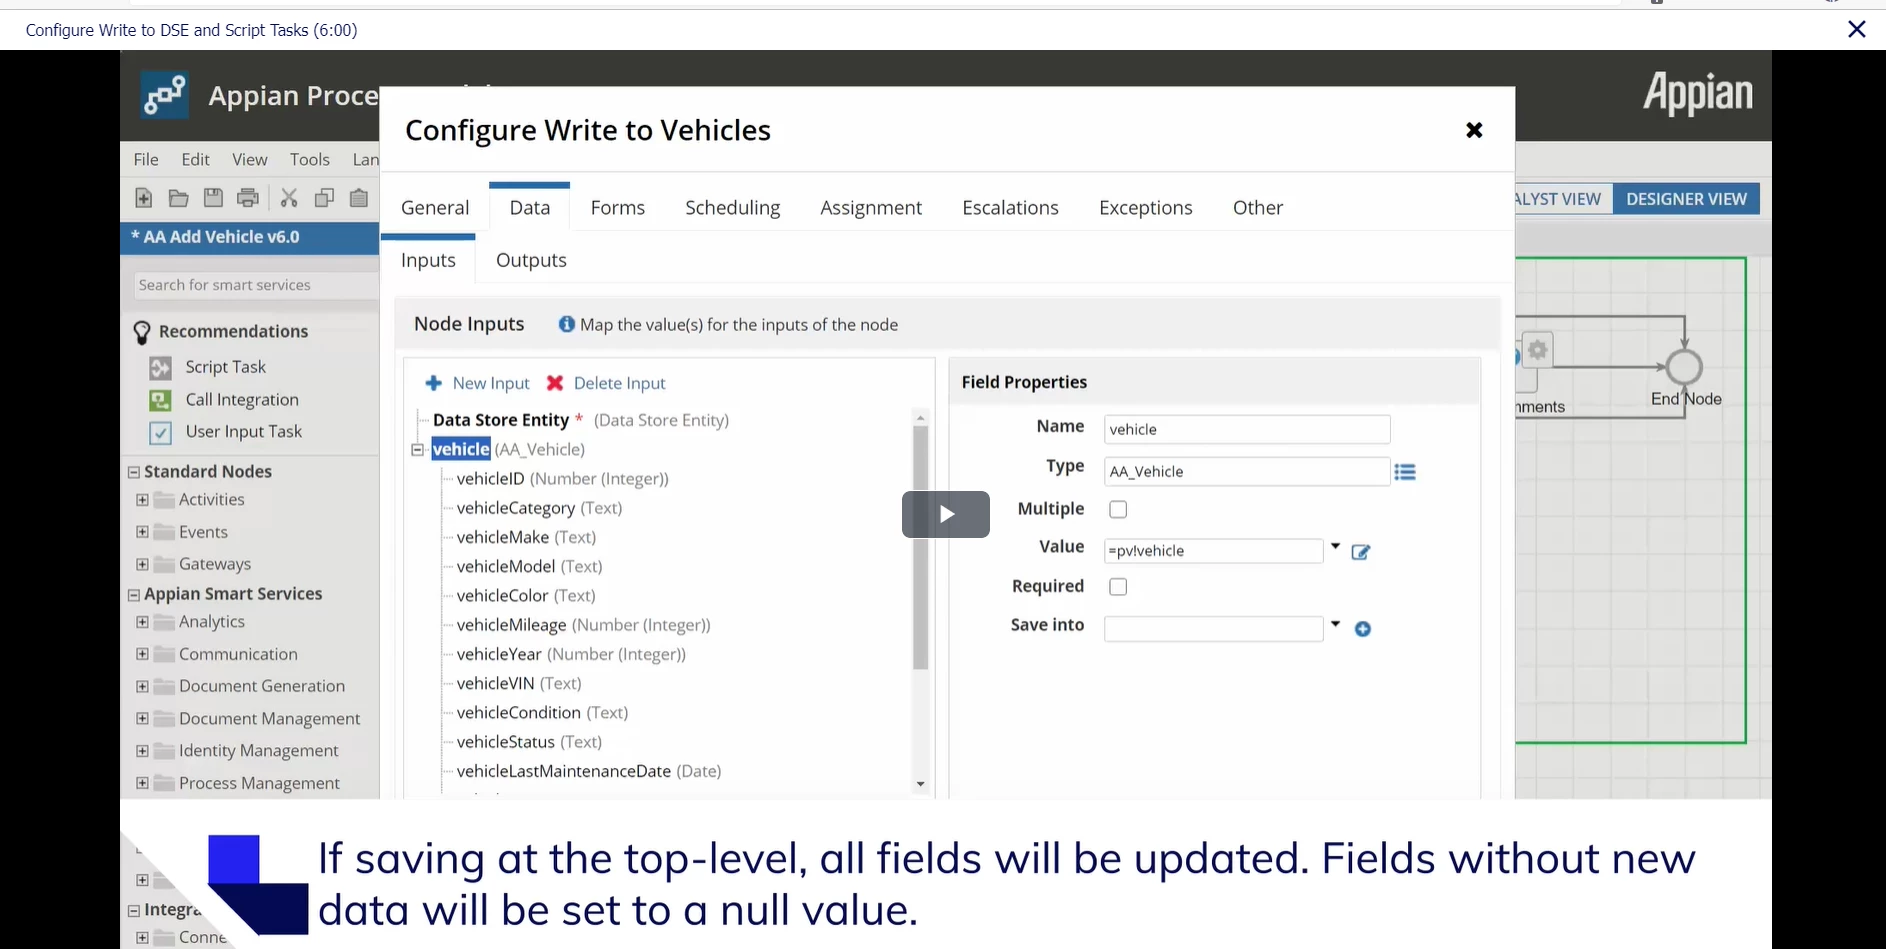
Task: Switch to the Scheduling tab
Action: coord(733,208)
